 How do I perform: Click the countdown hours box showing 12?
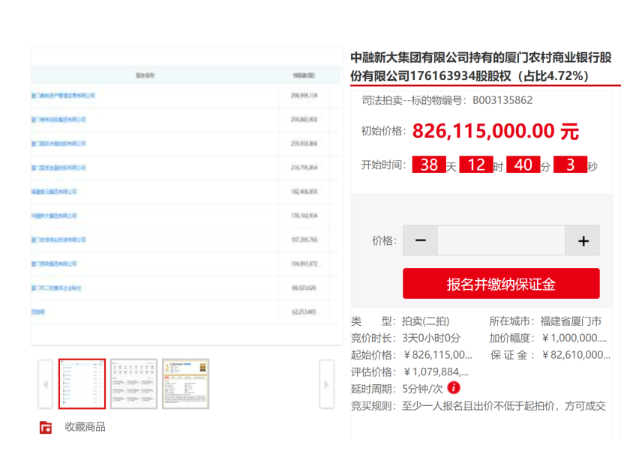pos(476,164)
